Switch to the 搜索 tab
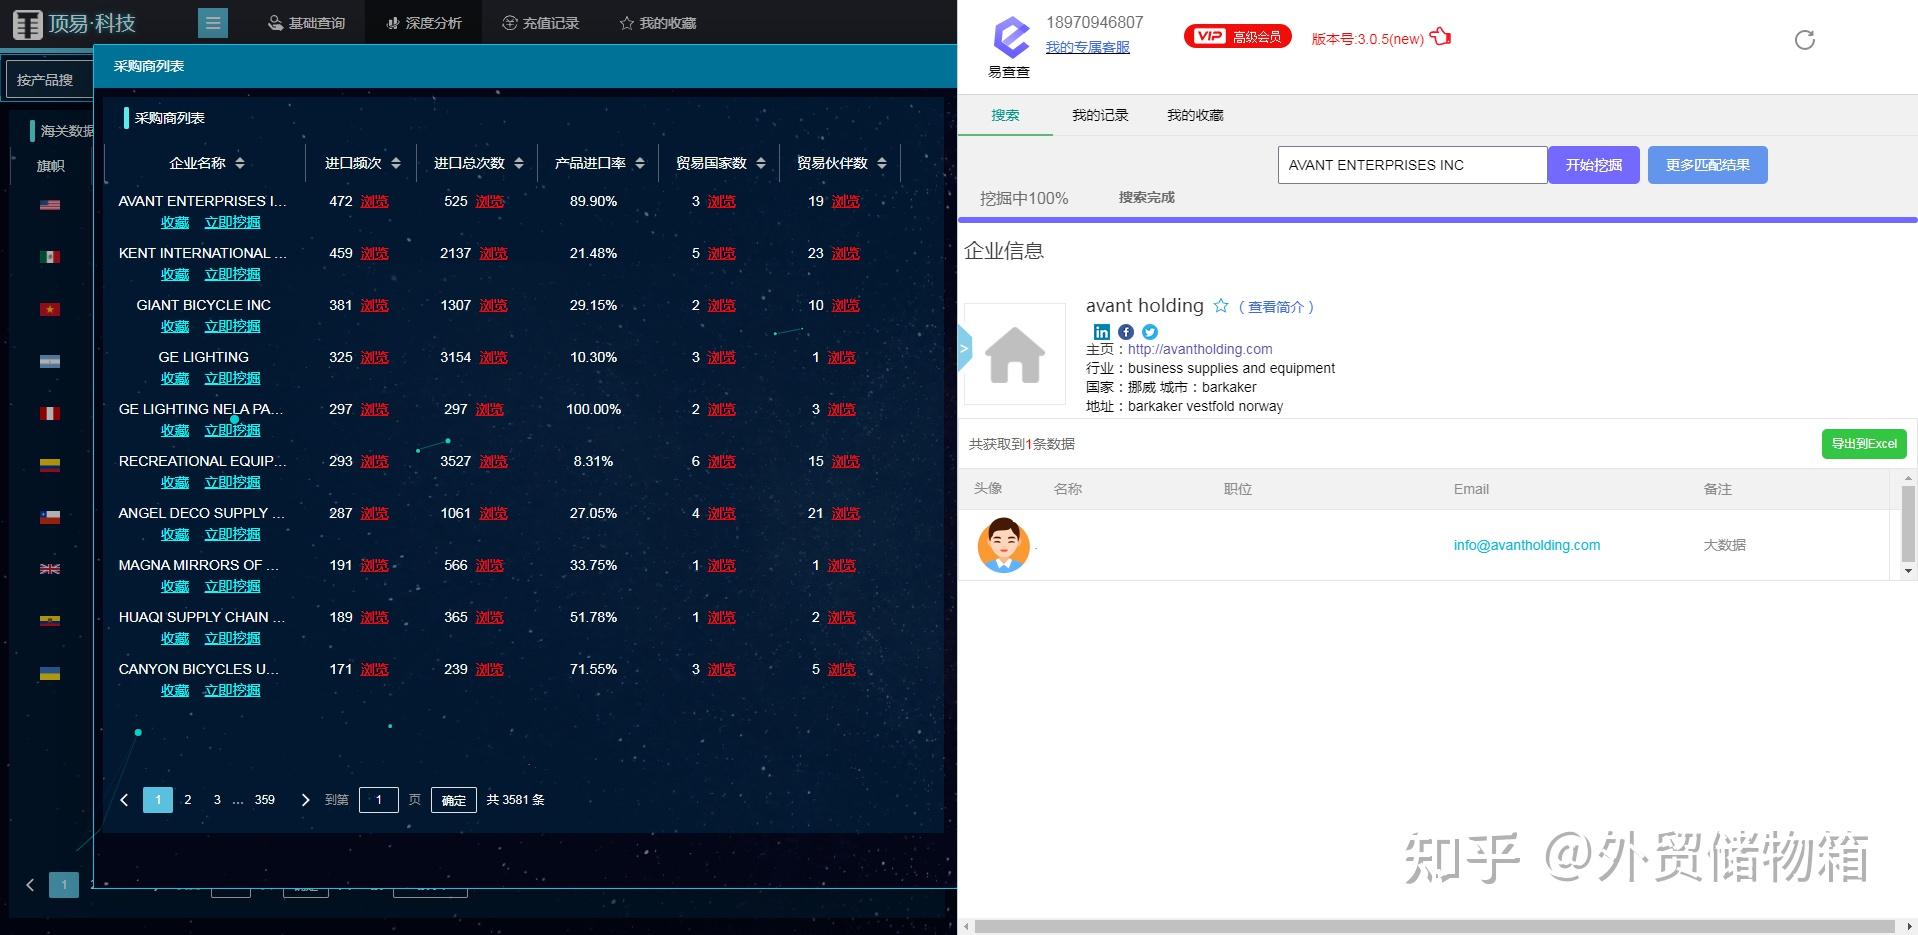1918x935 pixels. pyautogui.click(x=1005, y=115)
